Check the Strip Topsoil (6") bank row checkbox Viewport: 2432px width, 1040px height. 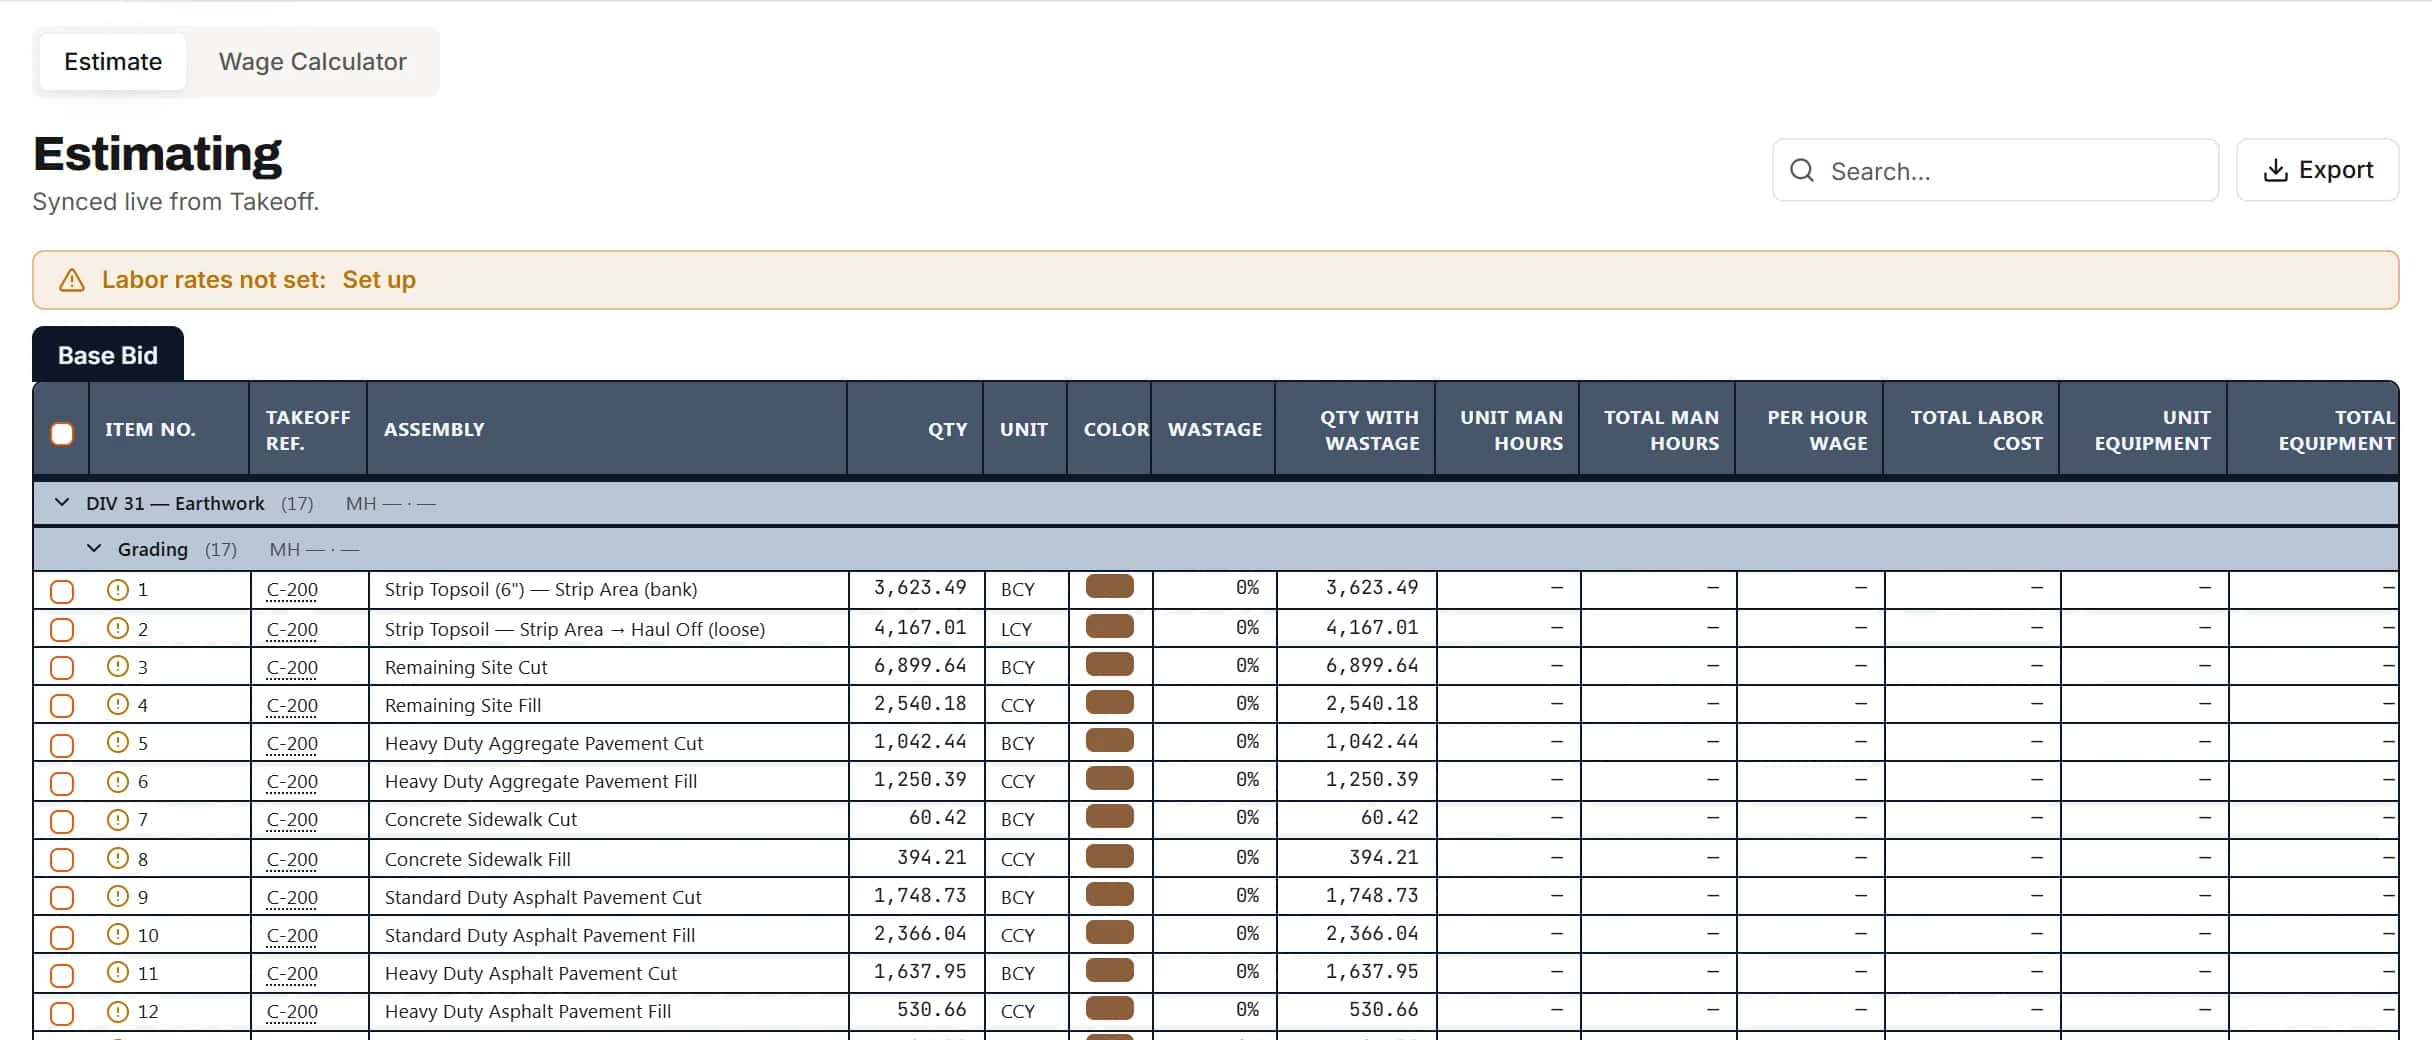pyautogui.click(x=62, y=591)
